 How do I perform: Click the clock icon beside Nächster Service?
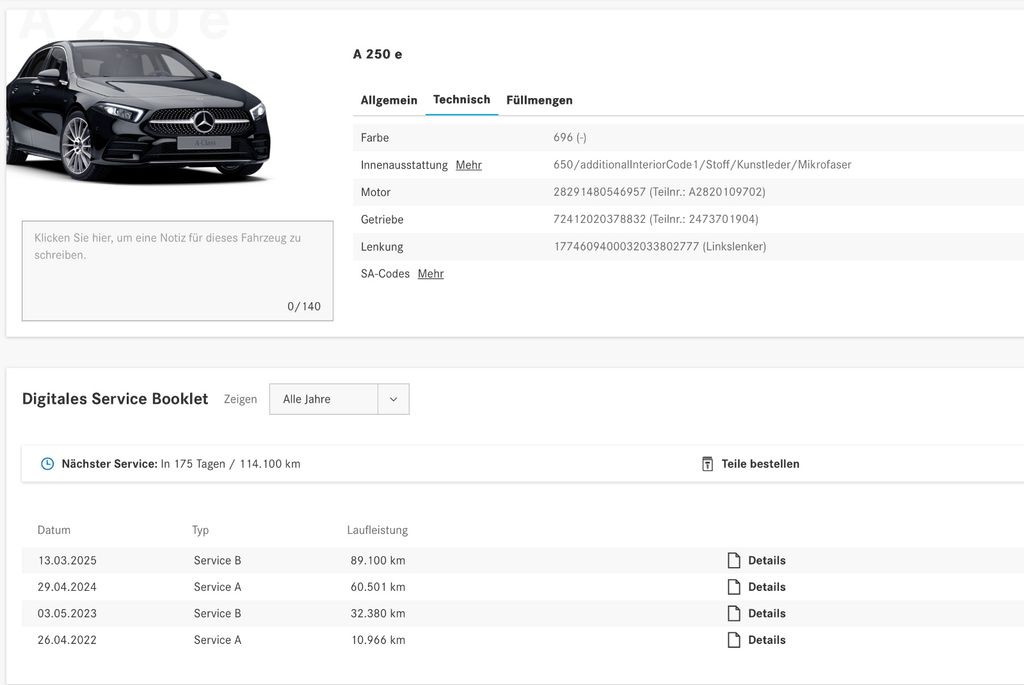point(46,463)
